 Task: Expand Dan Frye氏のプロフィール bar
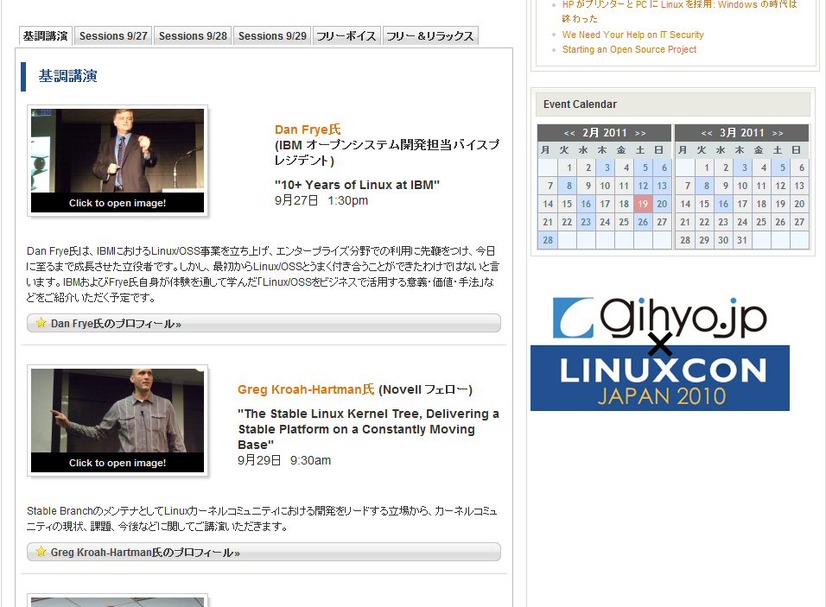(263, 323)
